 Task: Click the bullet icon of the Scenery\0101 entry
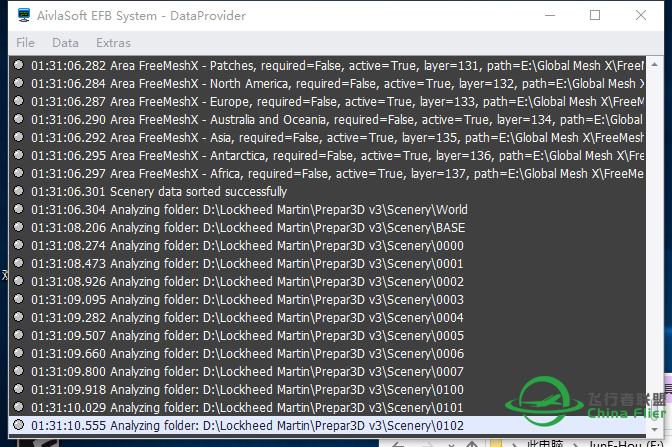18,407
